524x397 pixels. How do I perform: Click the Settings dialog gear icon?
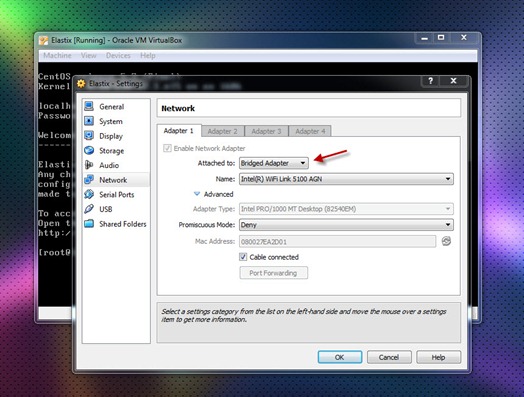click(x=81, y=83)
